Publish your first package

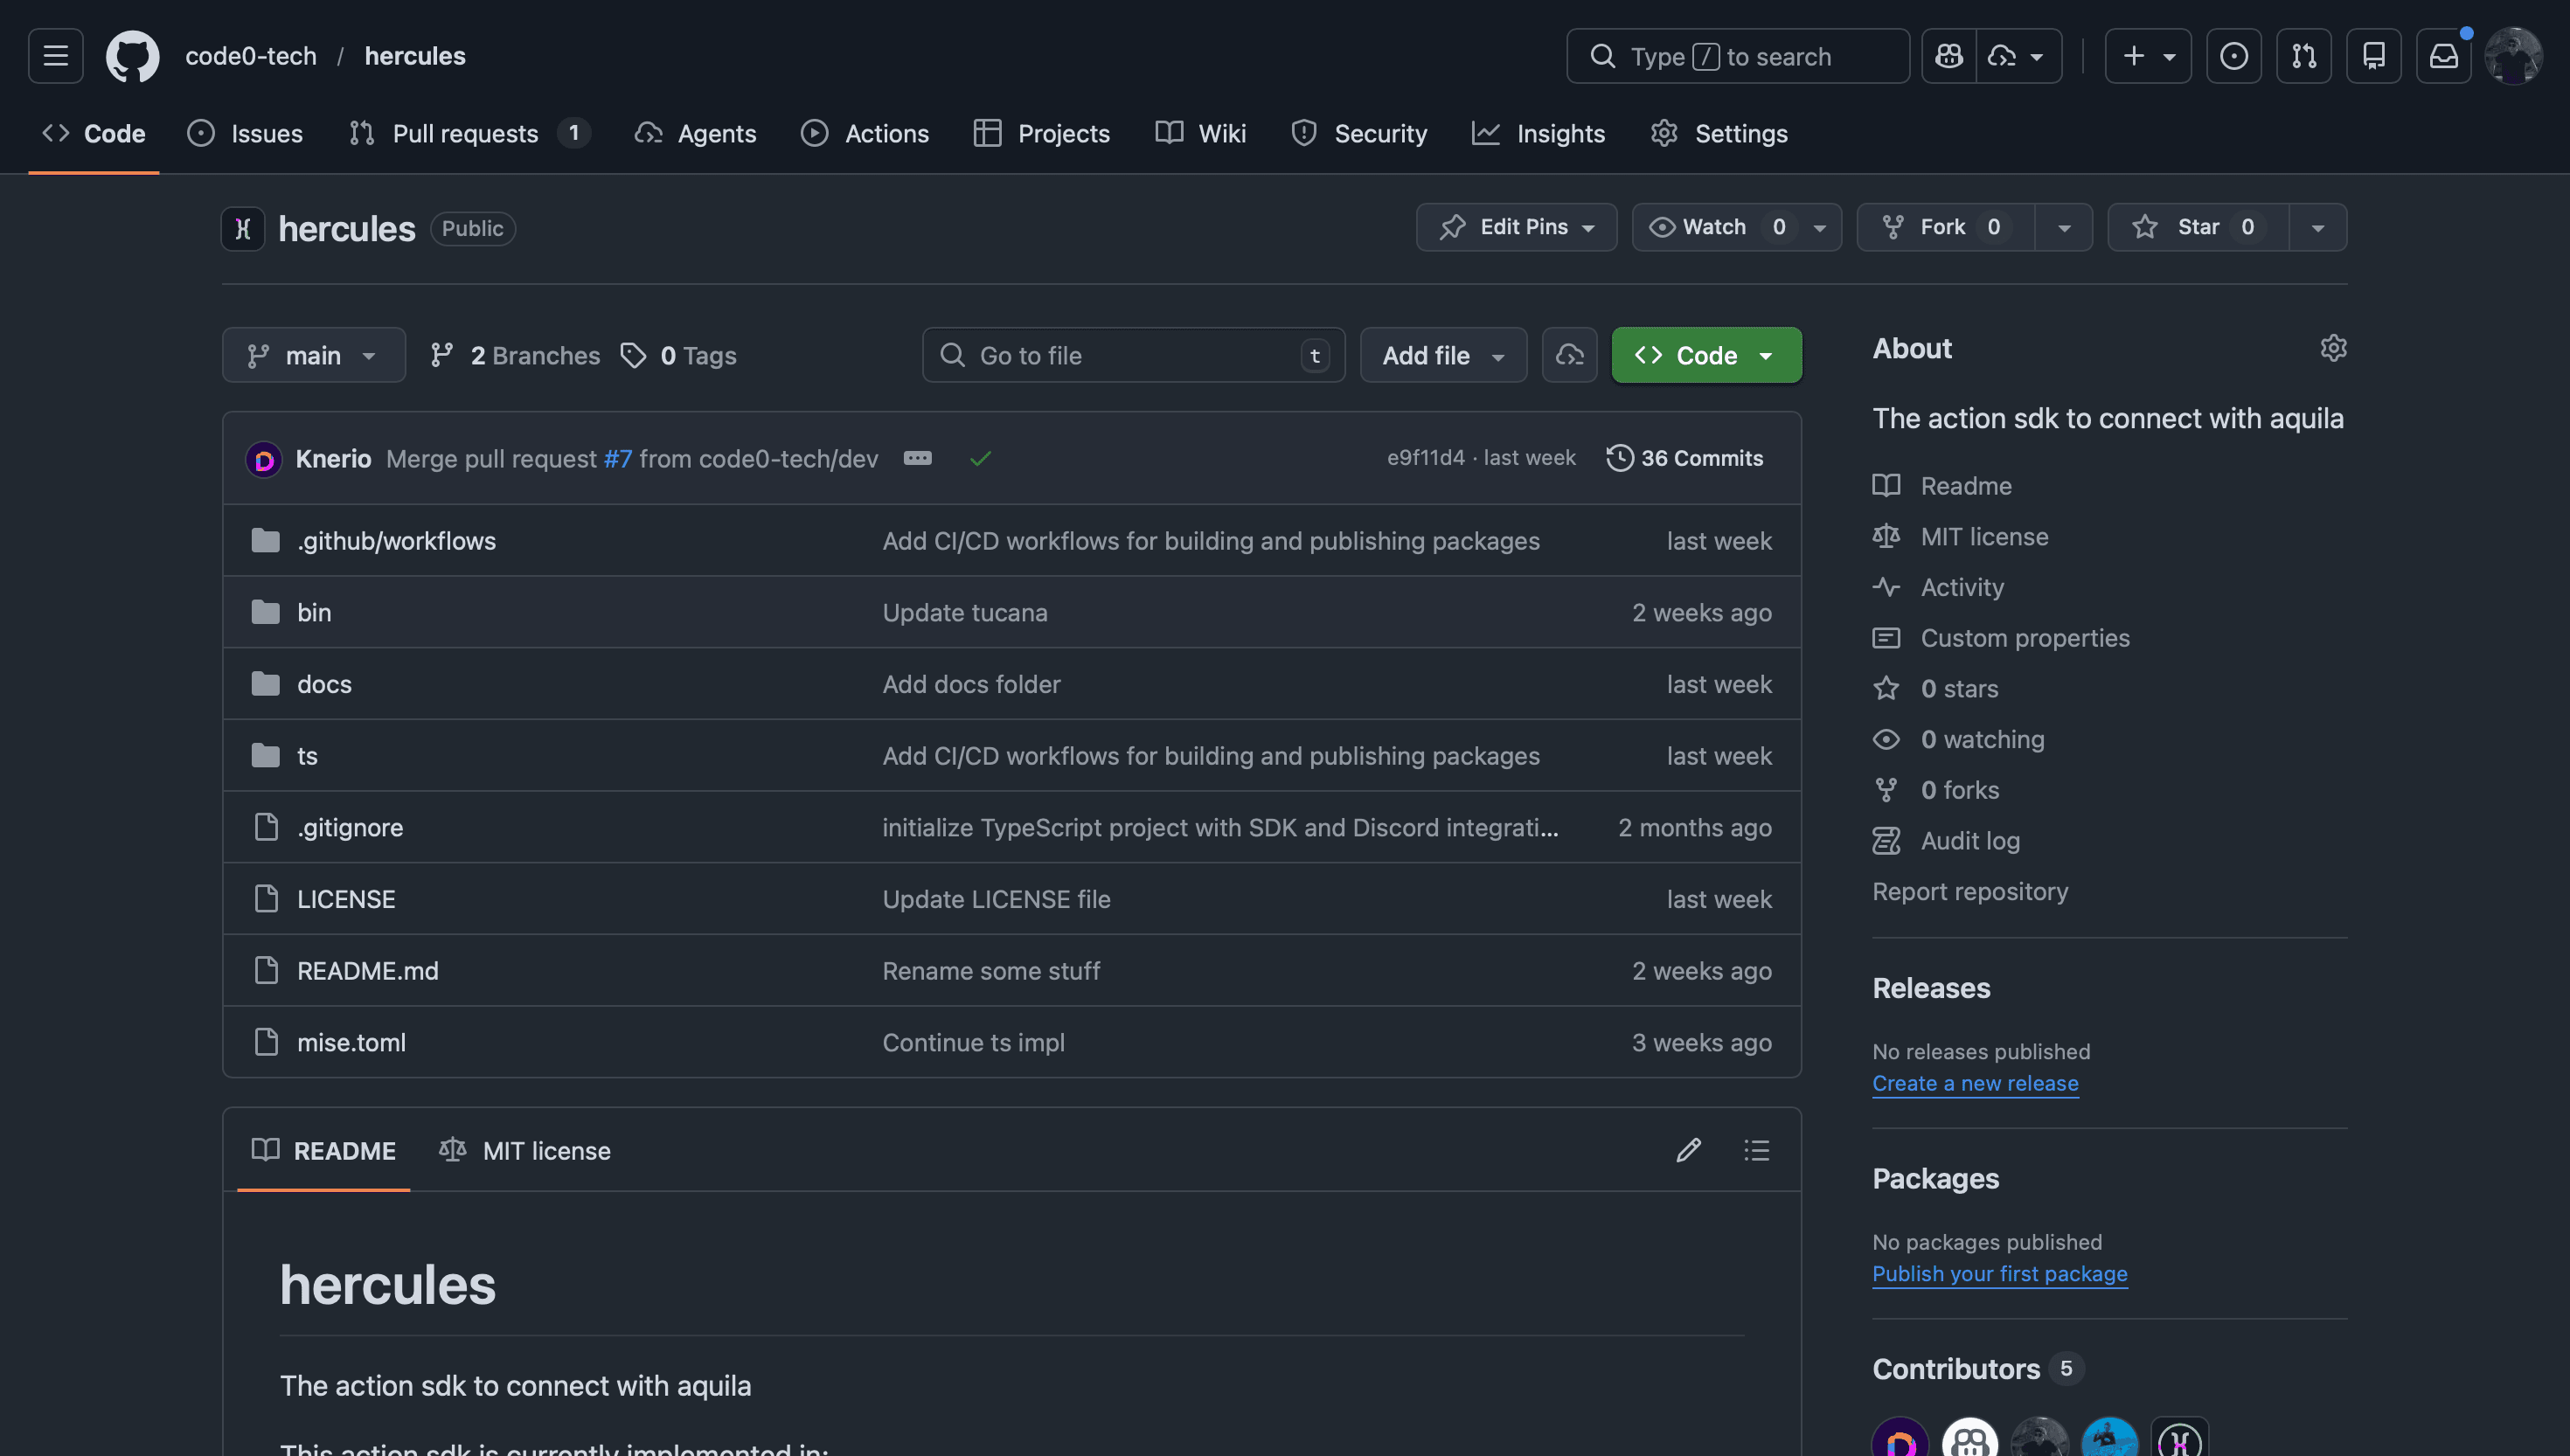coord(1999,1273)
